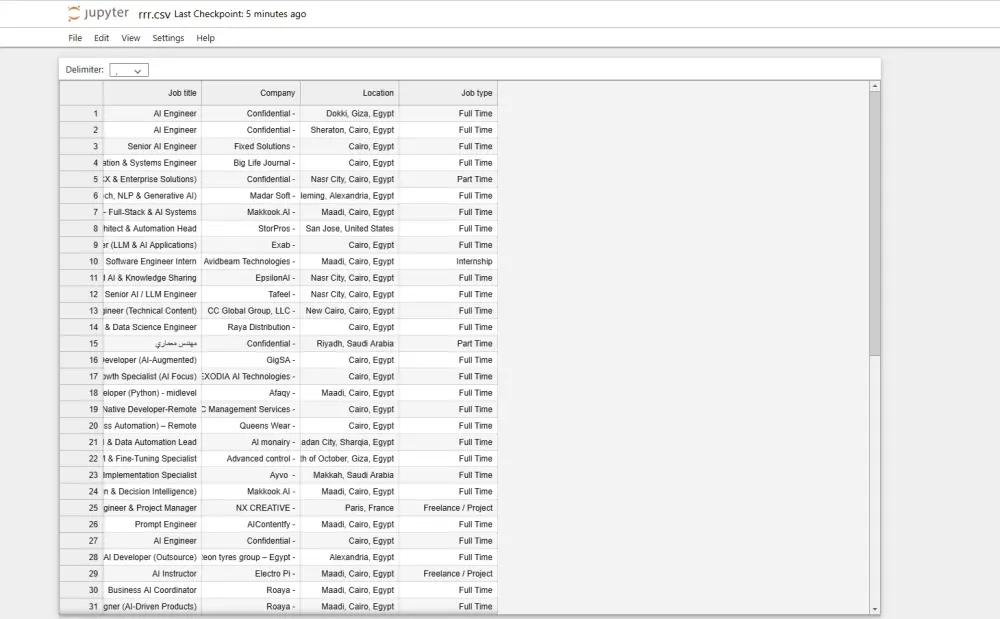
Task: Click the 'Afaqy -' cell
Action: [251, 393]
